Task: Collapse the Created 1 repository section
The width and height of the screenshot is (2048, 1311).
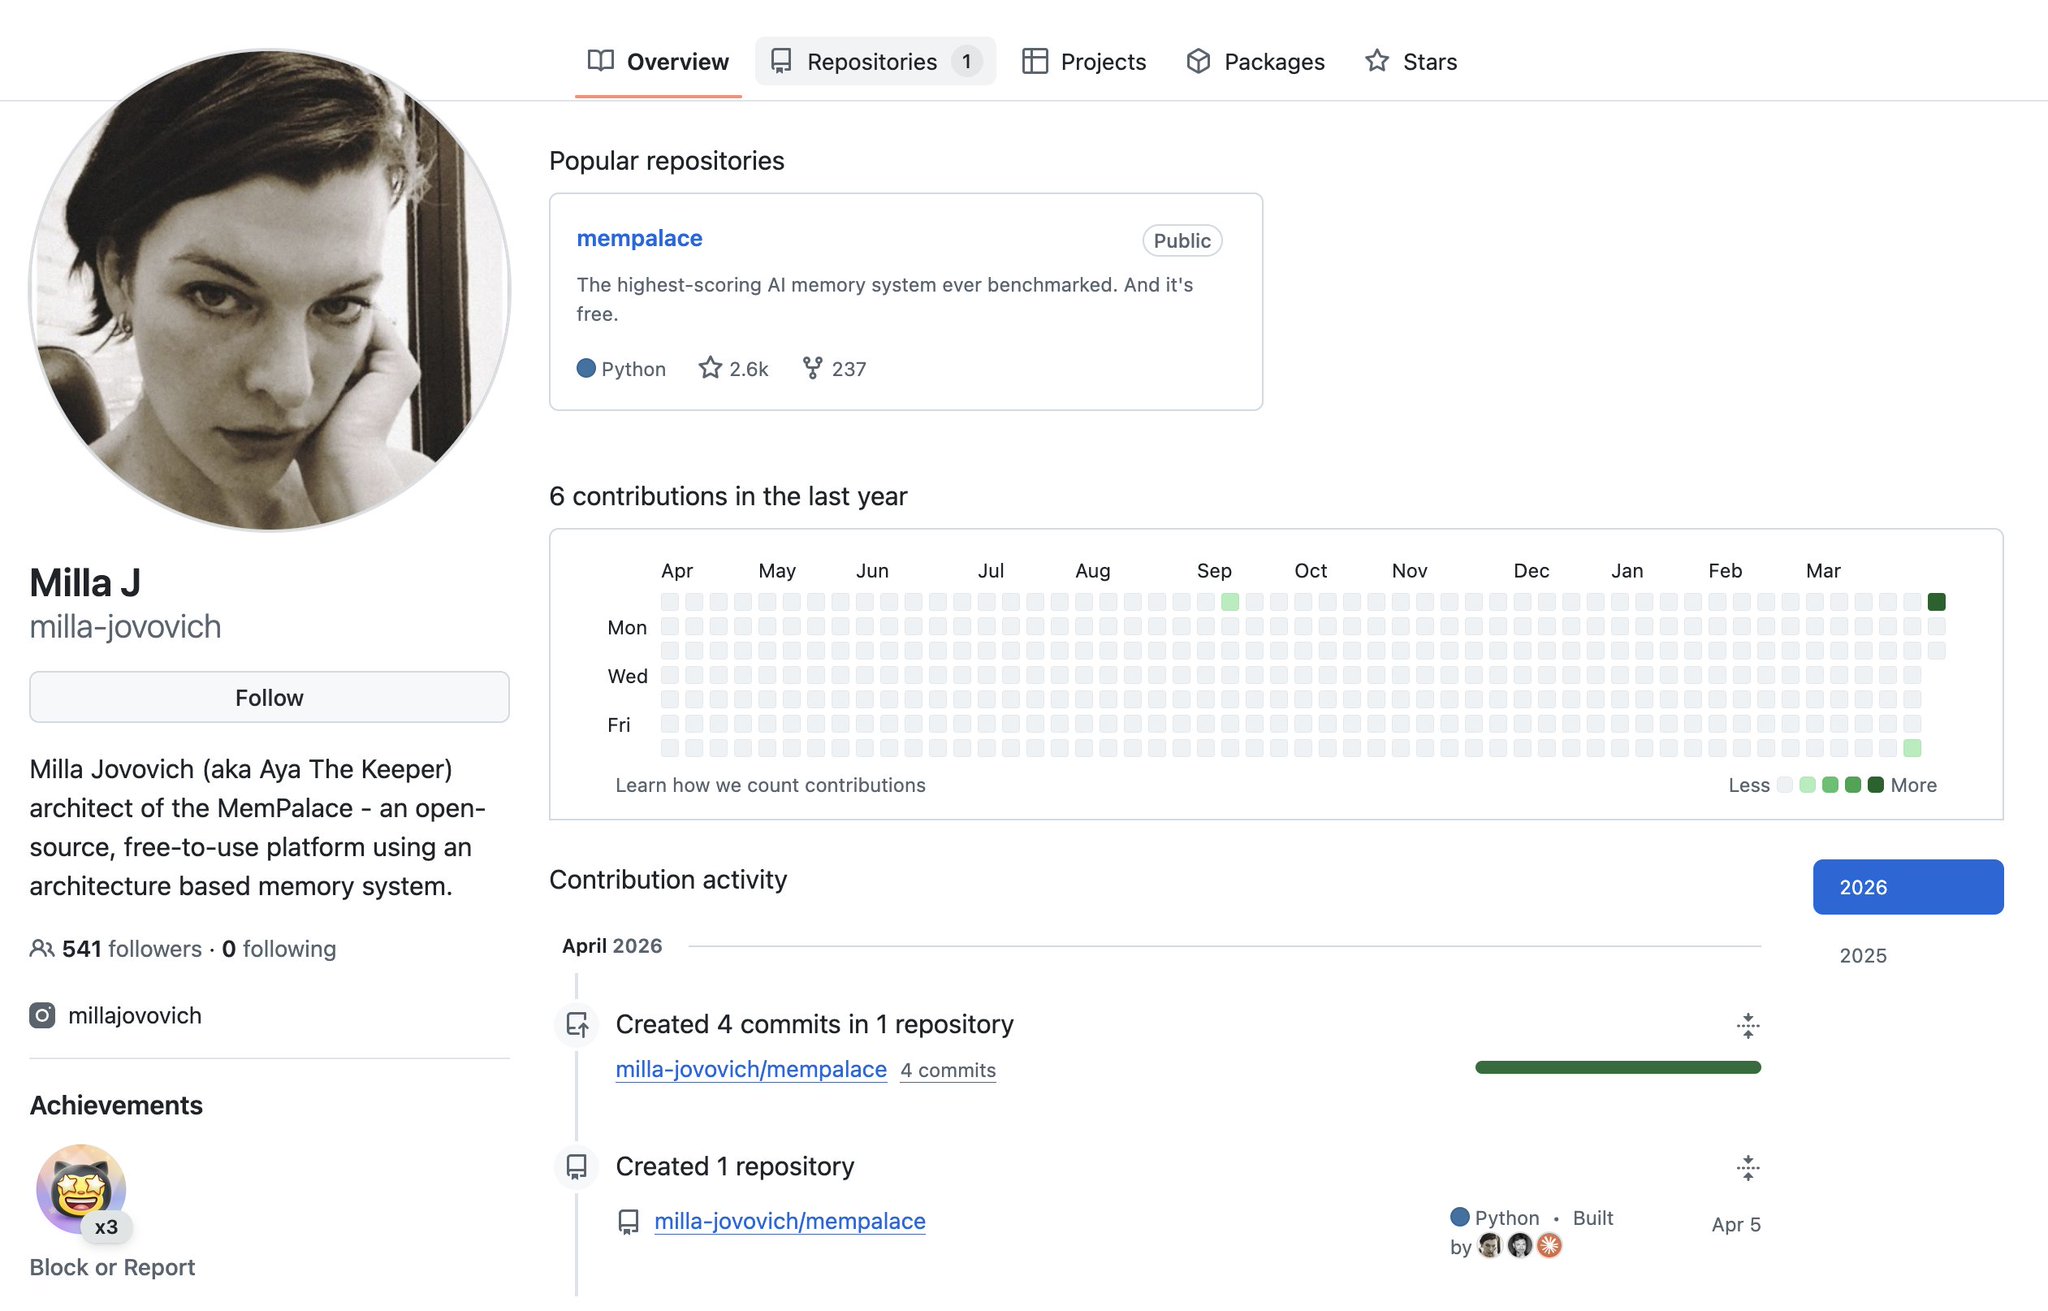Action: (1747, 1167)
